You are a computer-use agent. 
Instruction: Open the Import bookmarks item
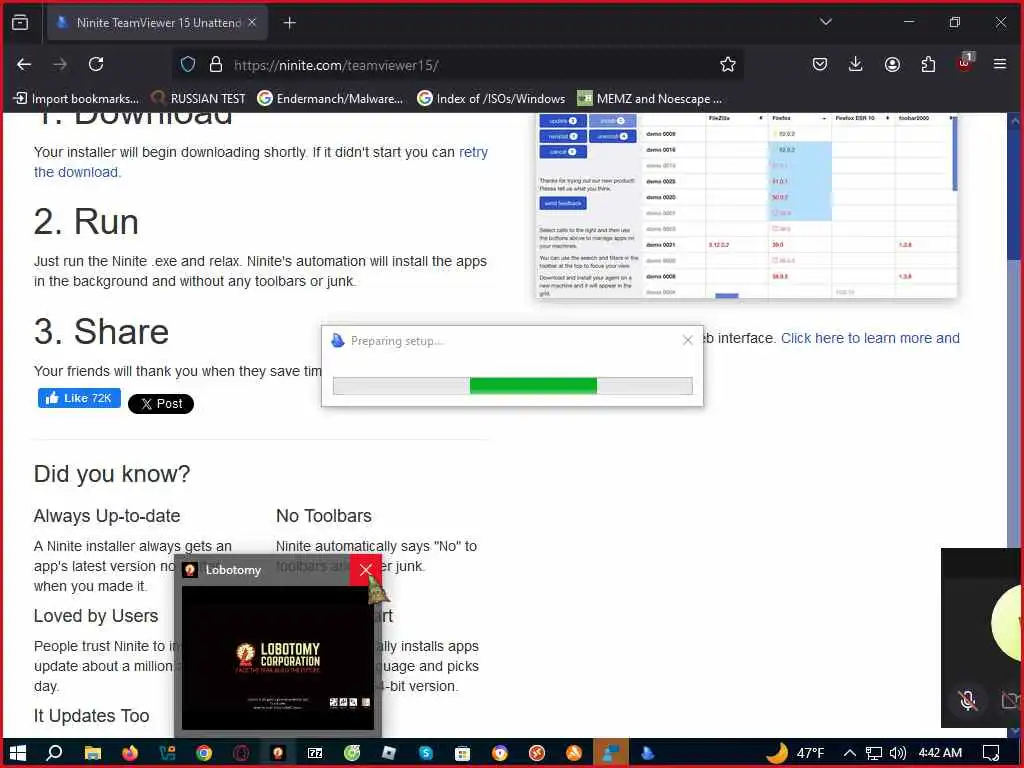(76, 99)
